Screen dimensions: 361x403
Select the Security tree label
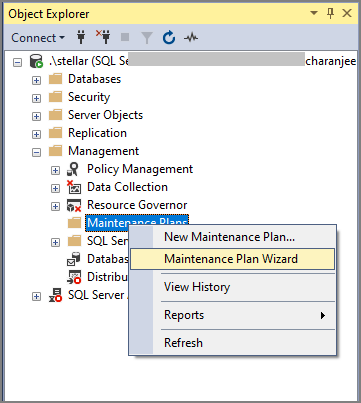[x=89, y=97]
